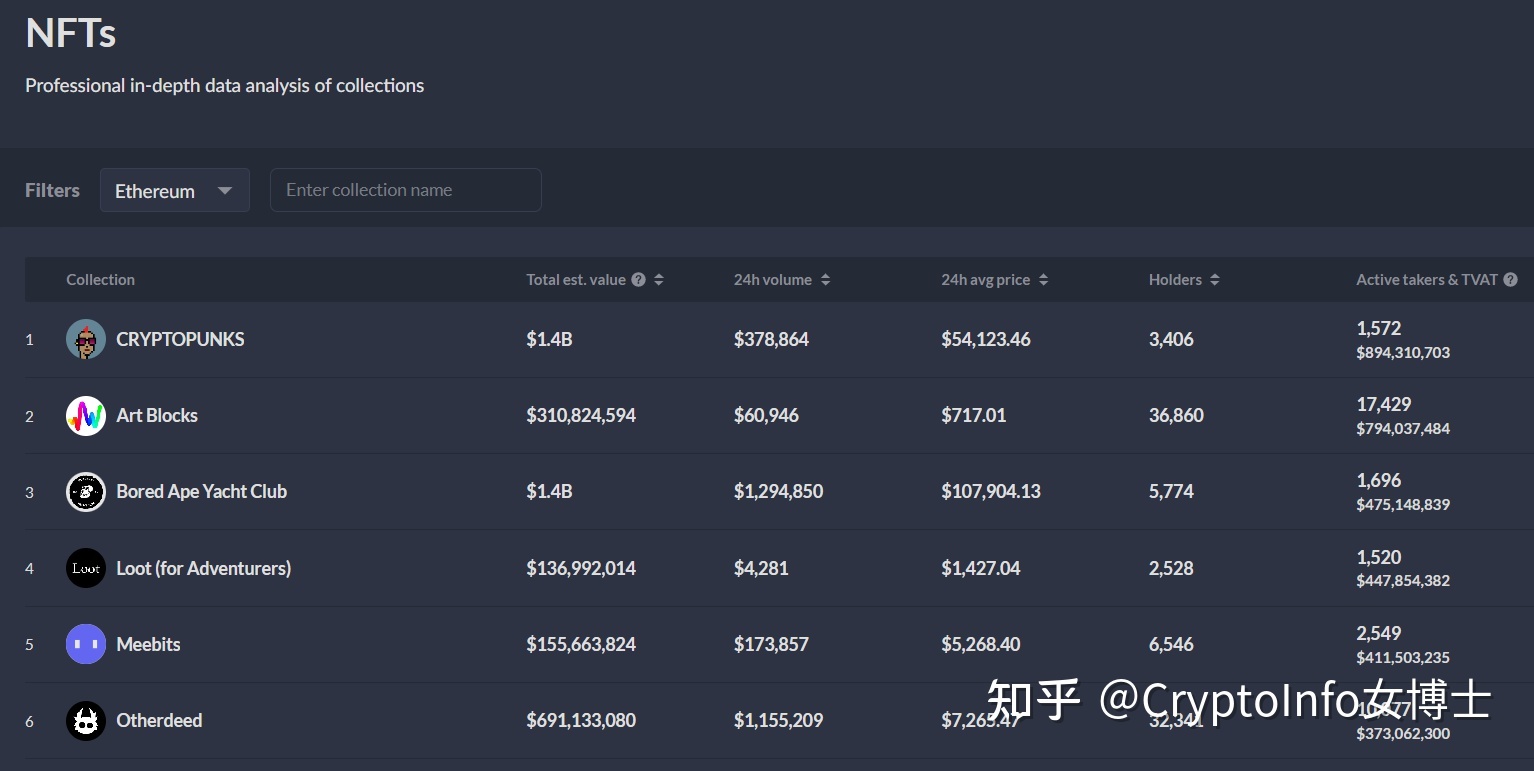Sort by 24h avg price arrows
The width and height of the screenshot is (1534, 771).
click(x=1043, y=280)
